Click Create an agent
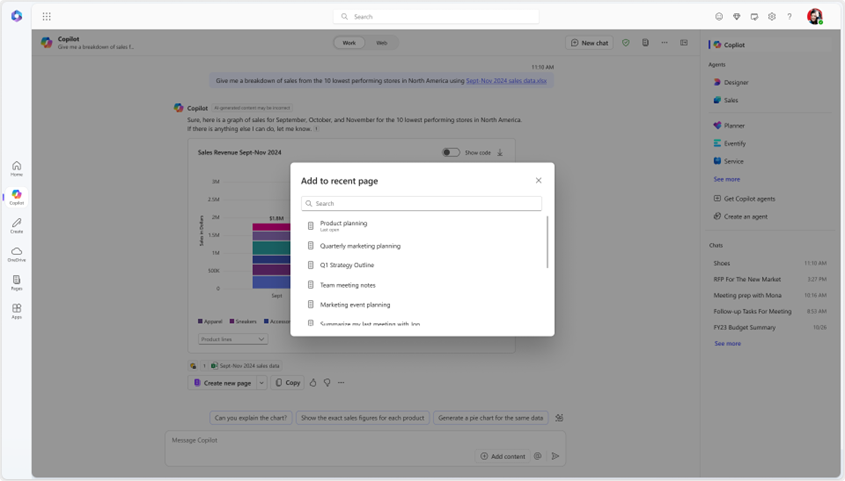Screen dimensions: 845x481 (x=740, y=217)
